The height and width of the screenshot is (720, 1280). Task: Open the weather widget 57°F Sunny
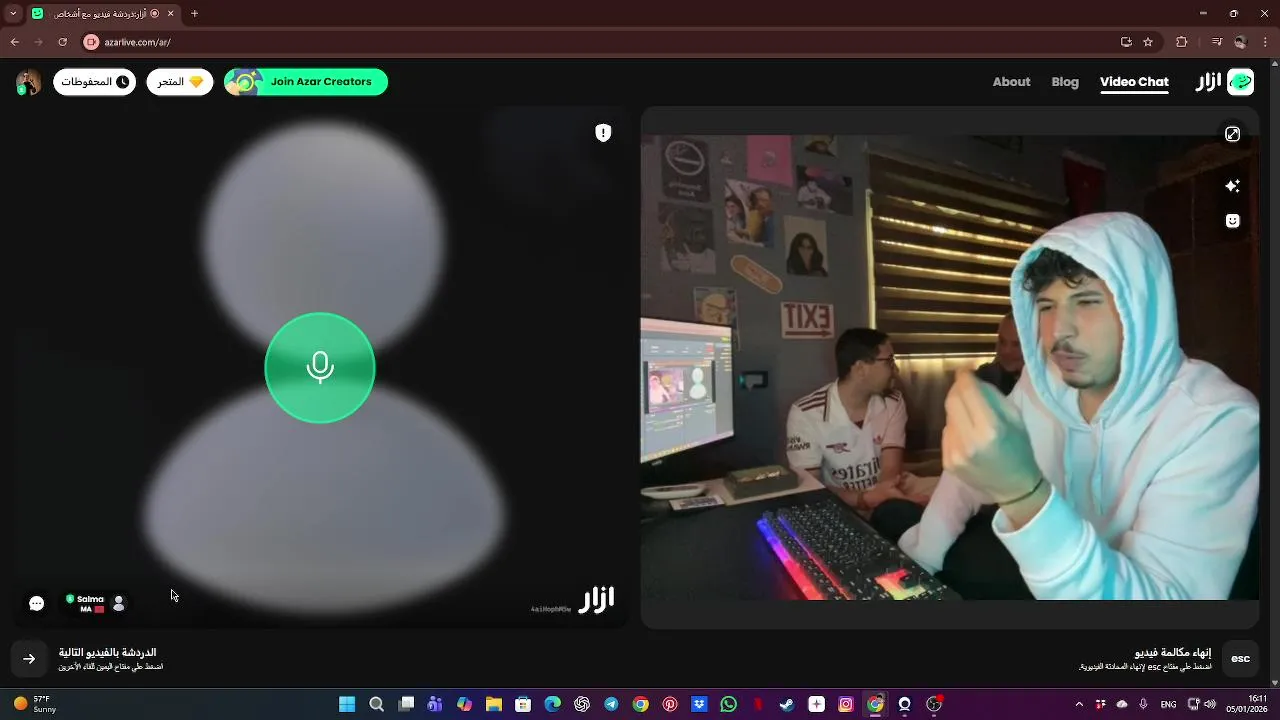click(x=35, y=704)
